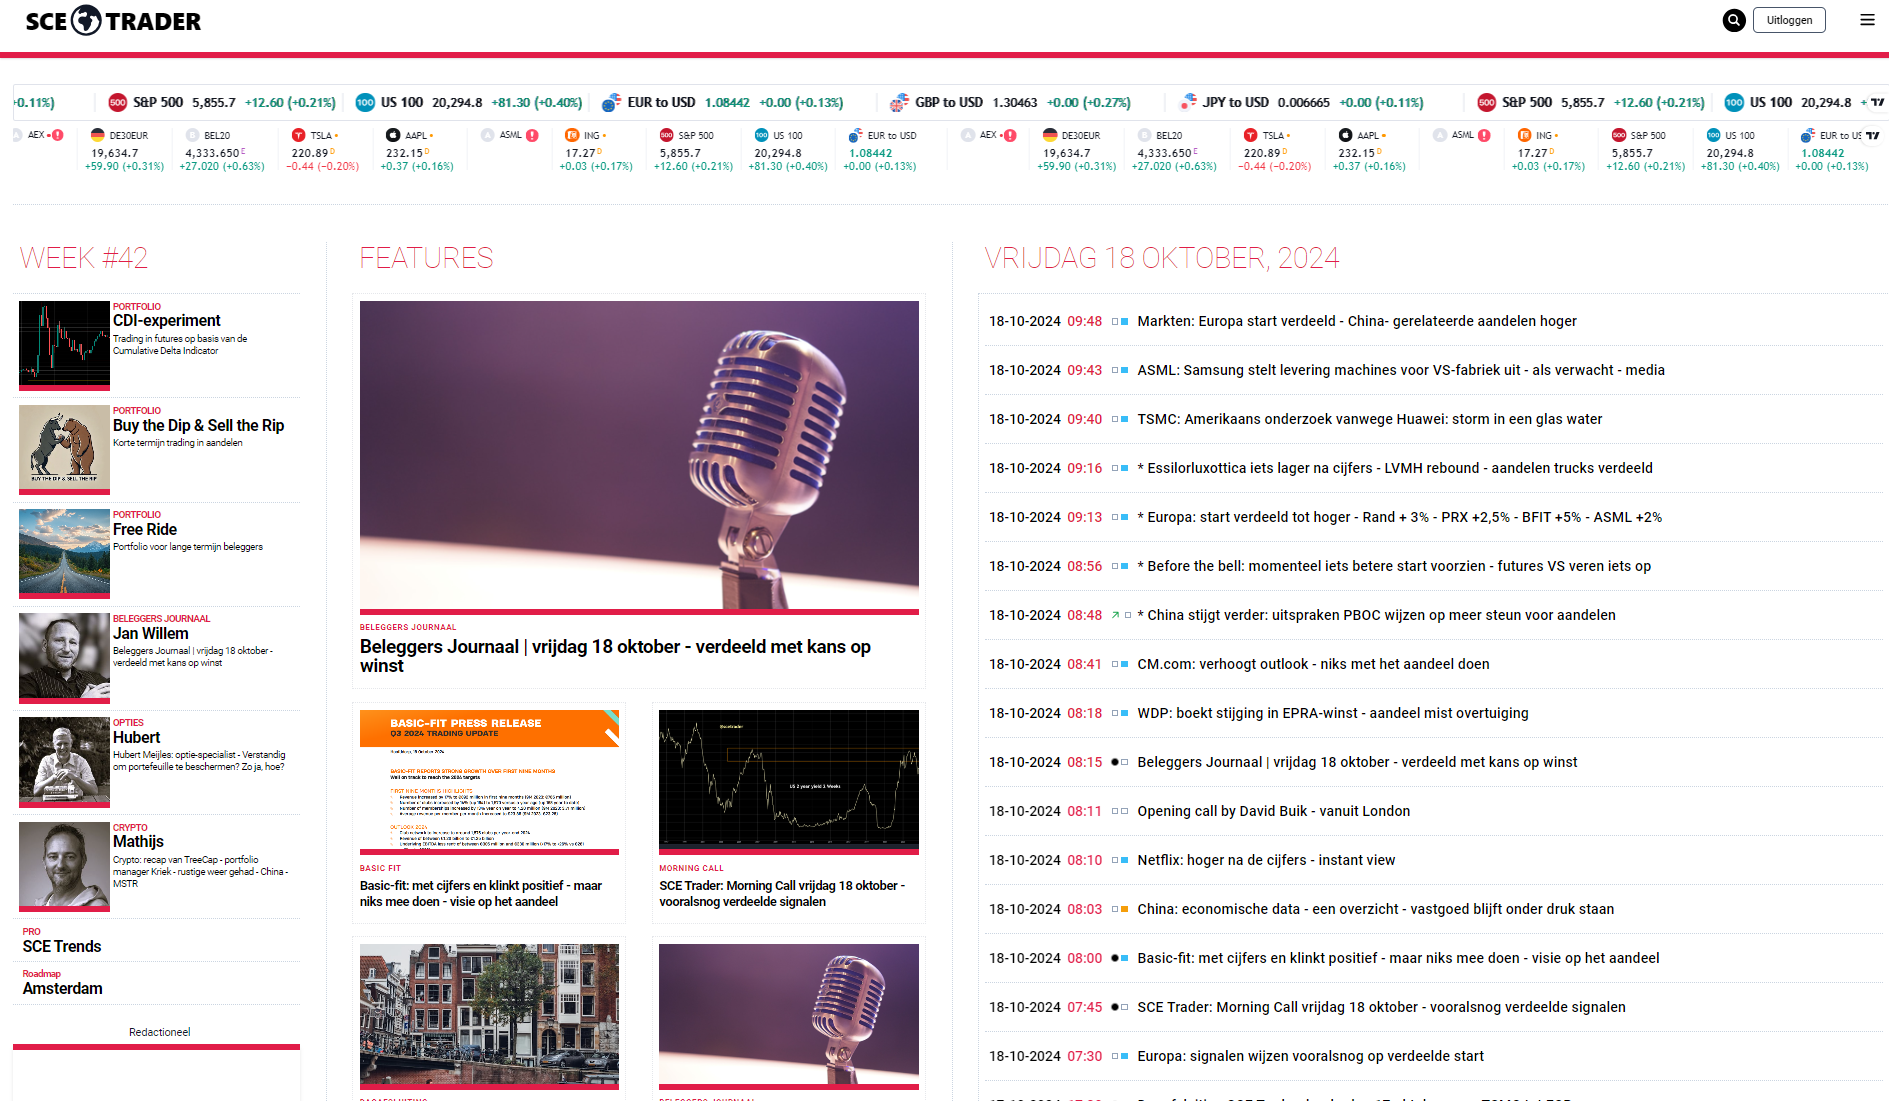The width and height of the screenshot is (1889, 1101).
Task: Click the FEATURES heading
Action: 426,258
